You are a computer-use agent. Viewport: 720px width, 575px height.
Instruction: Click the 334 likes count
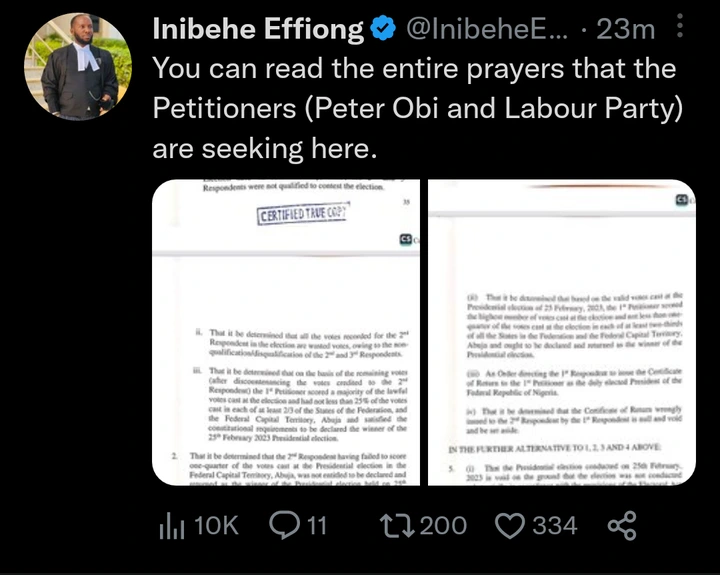point(554,525)
